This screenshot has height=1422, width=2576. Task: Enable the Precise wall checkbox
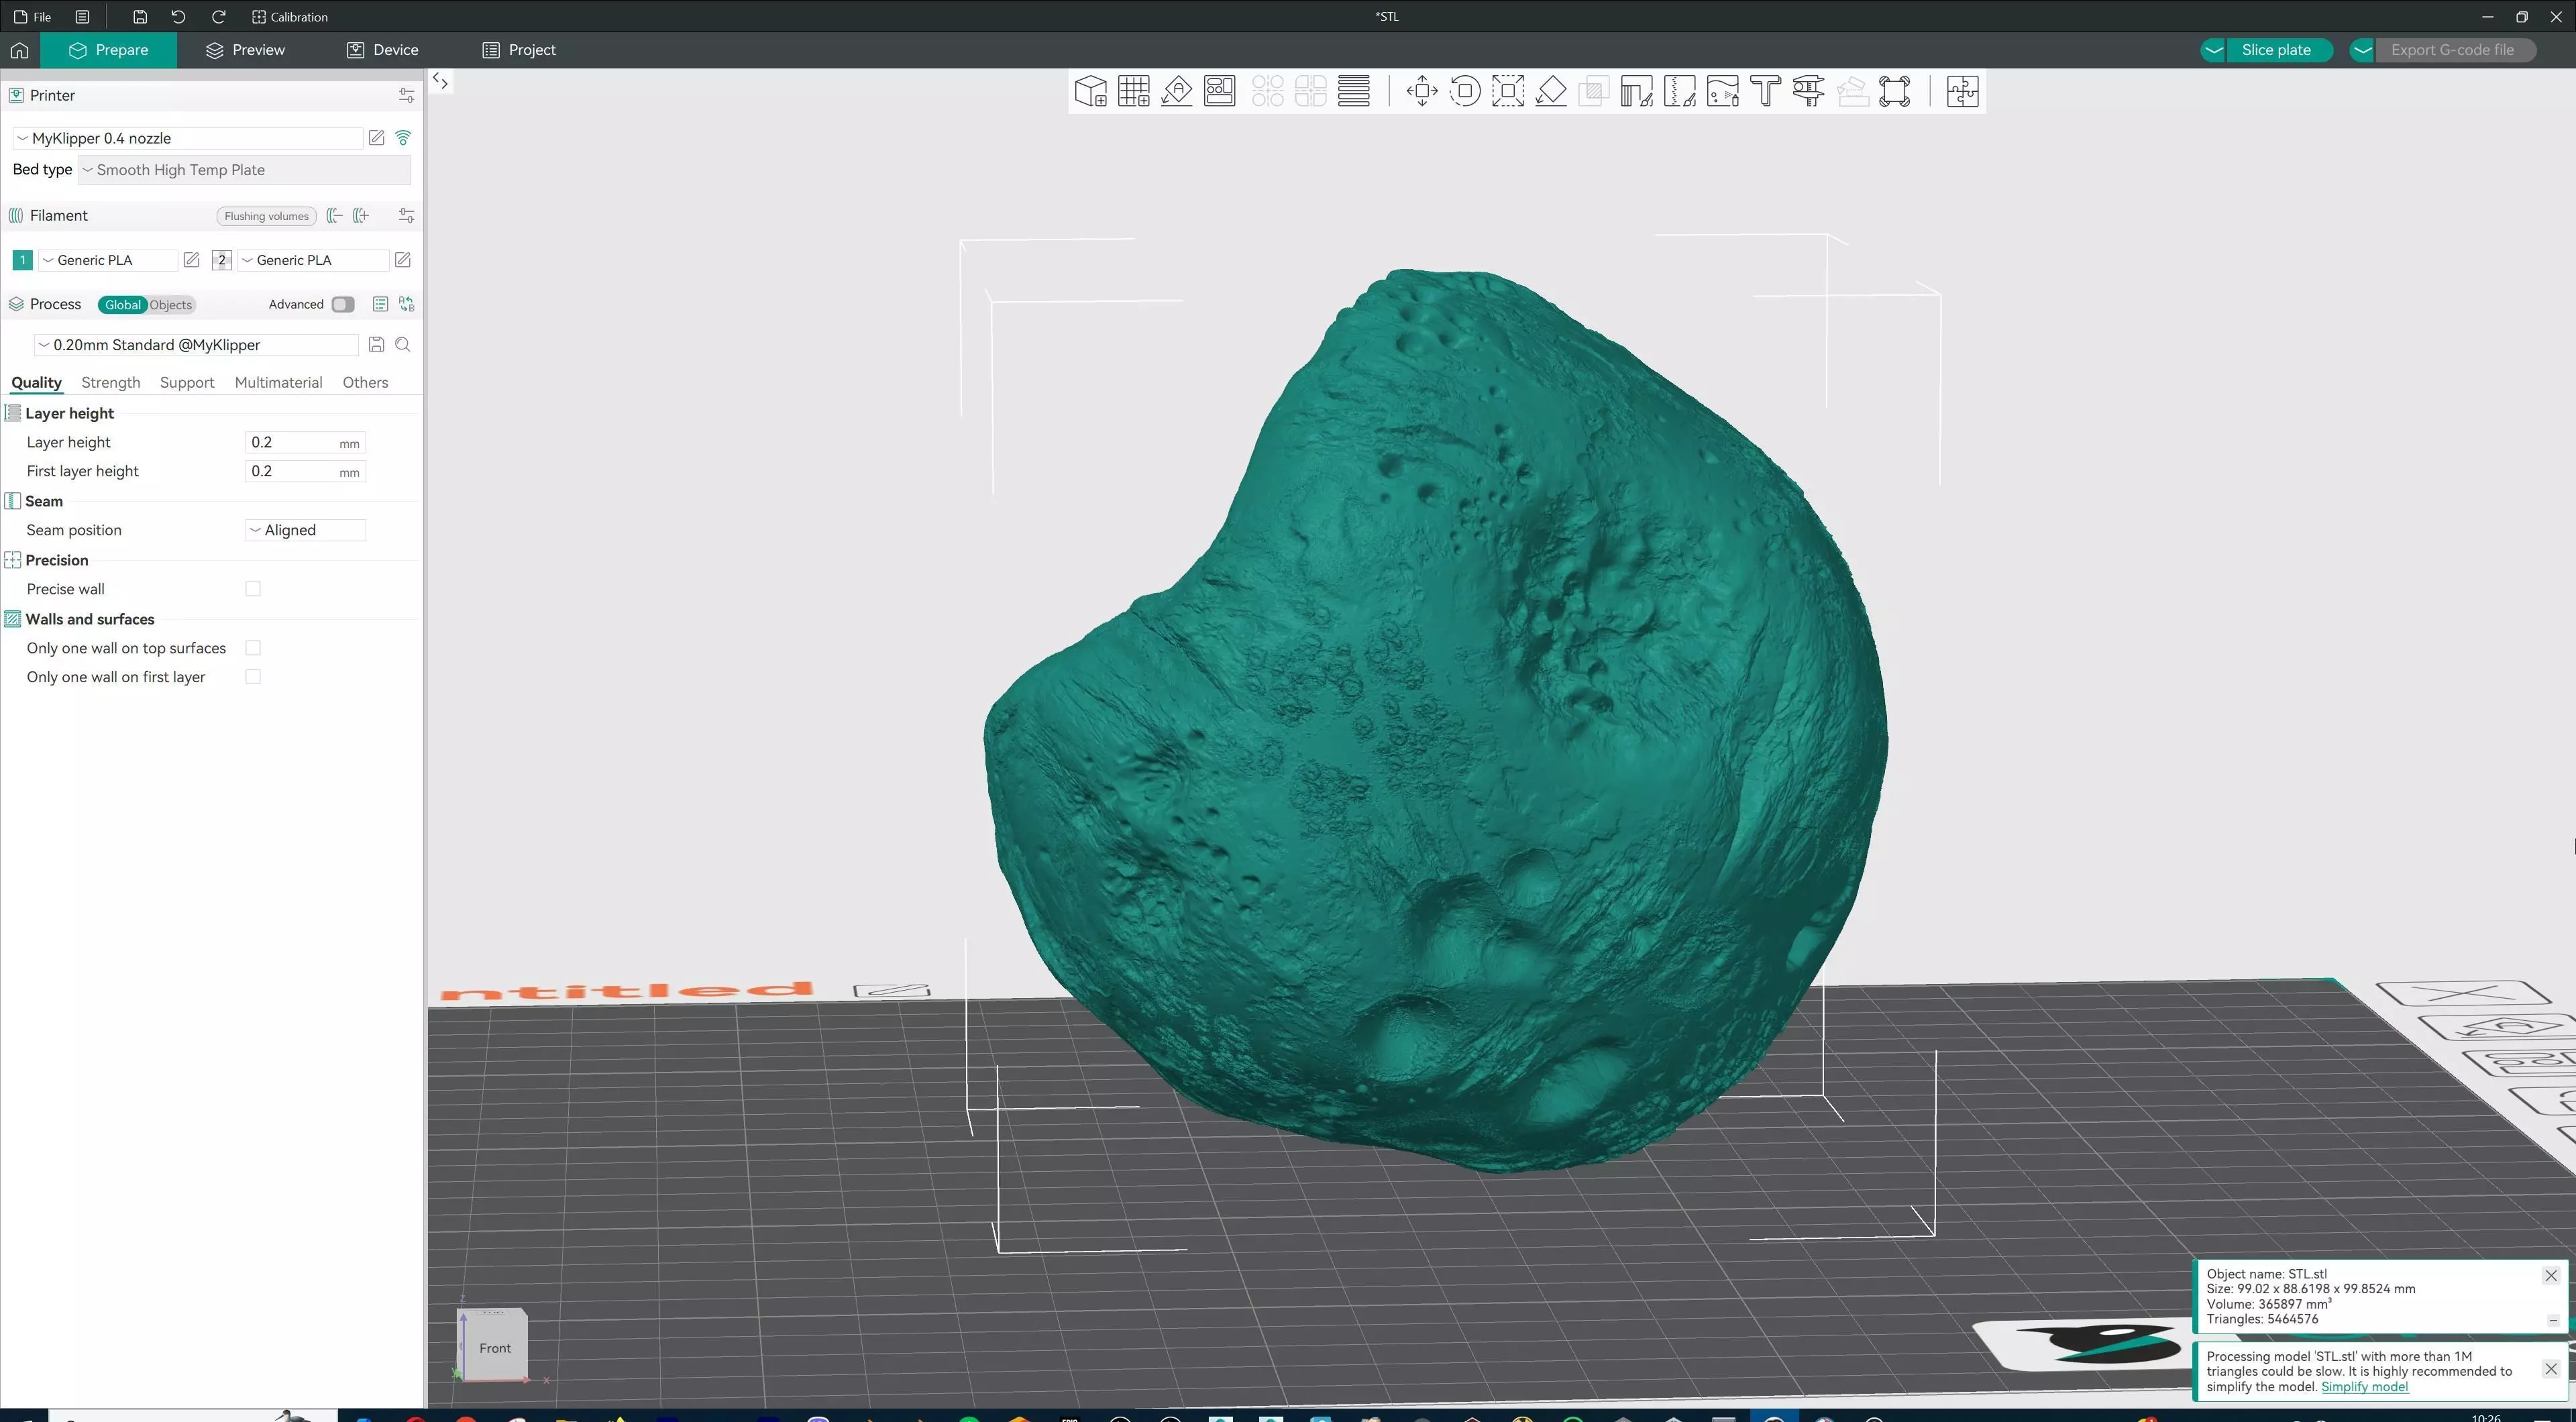[x=253, y=589]
